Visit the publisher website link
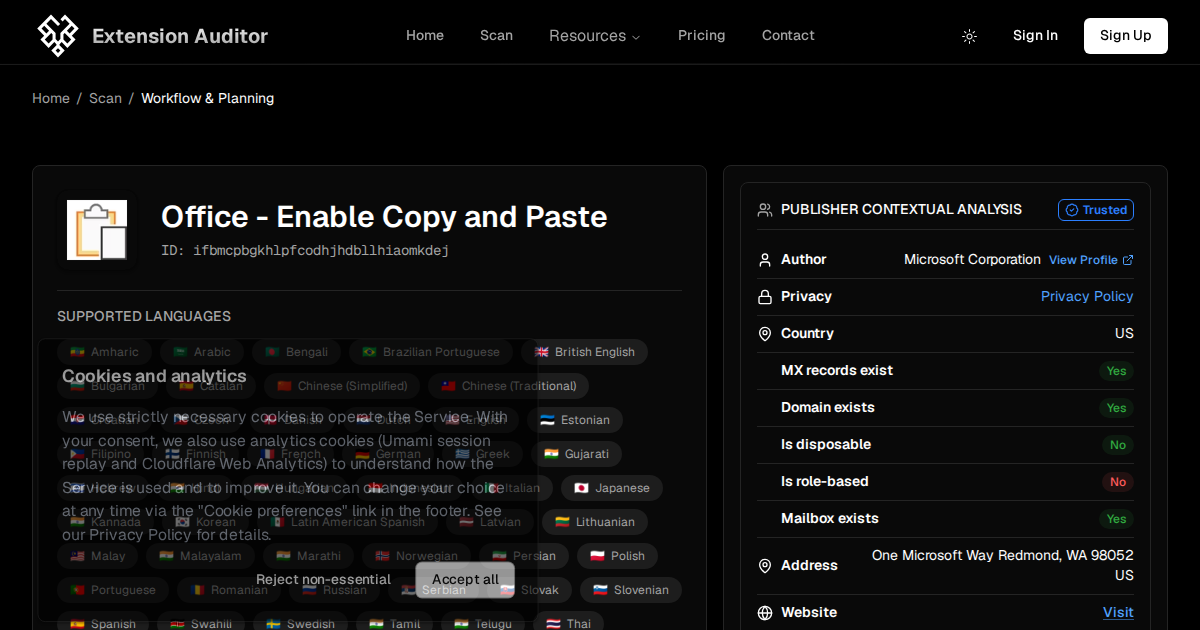This screenshot has height=630, width=1200. [x=1118, y=613]
